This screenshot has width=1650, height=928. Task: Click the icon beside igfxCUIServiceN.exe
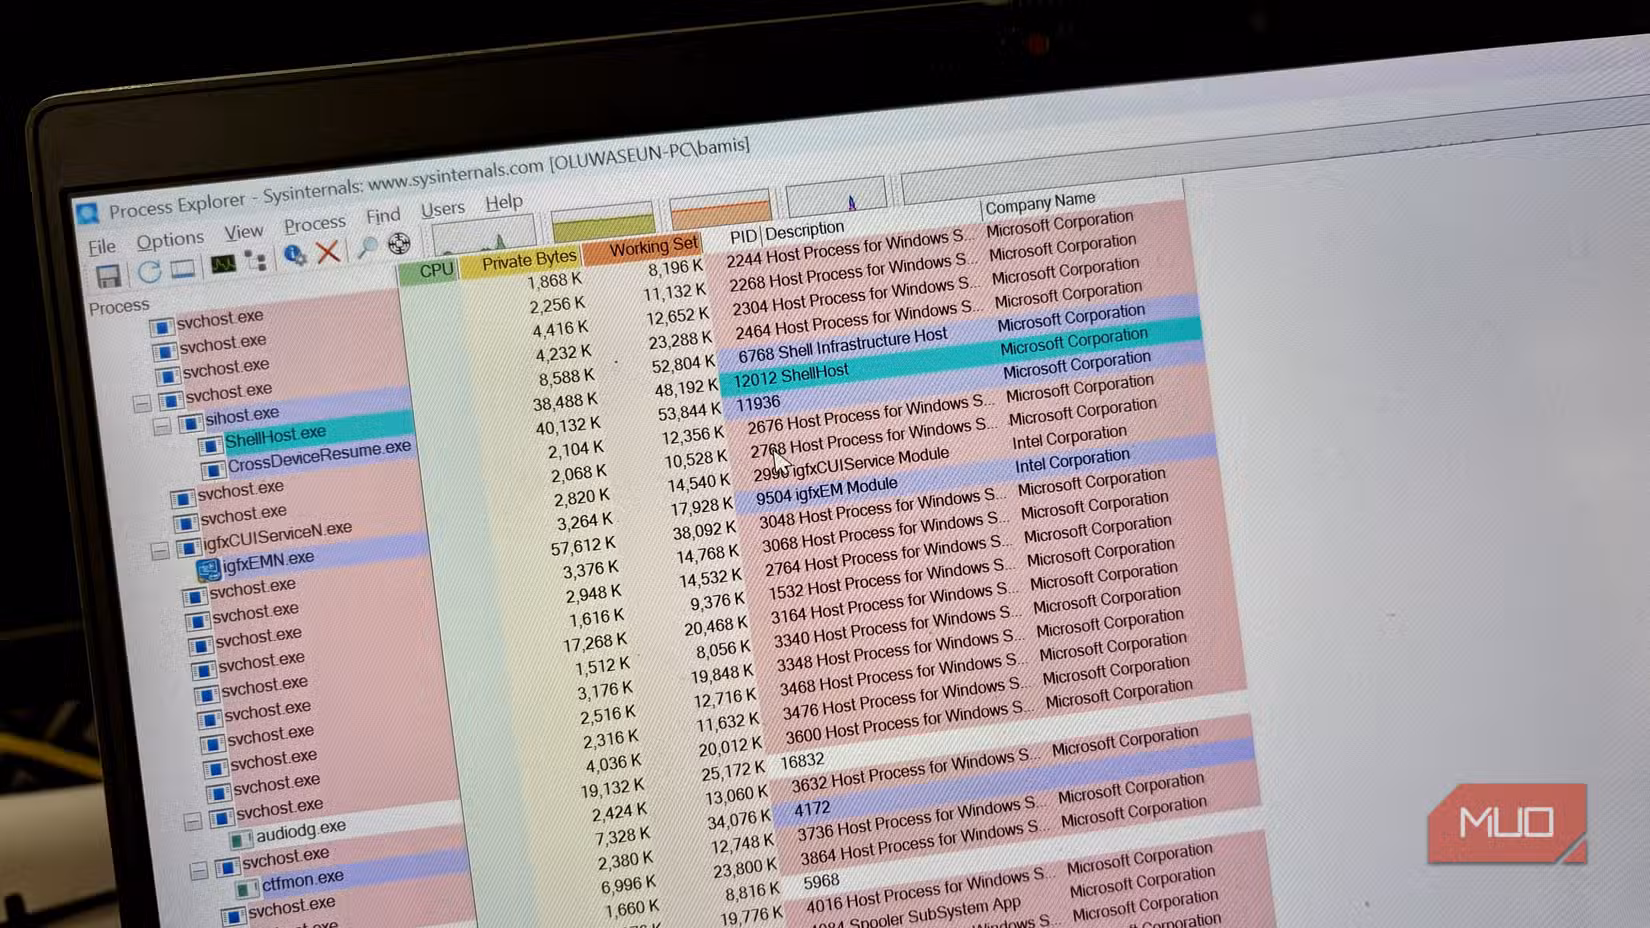pos(189,547)
